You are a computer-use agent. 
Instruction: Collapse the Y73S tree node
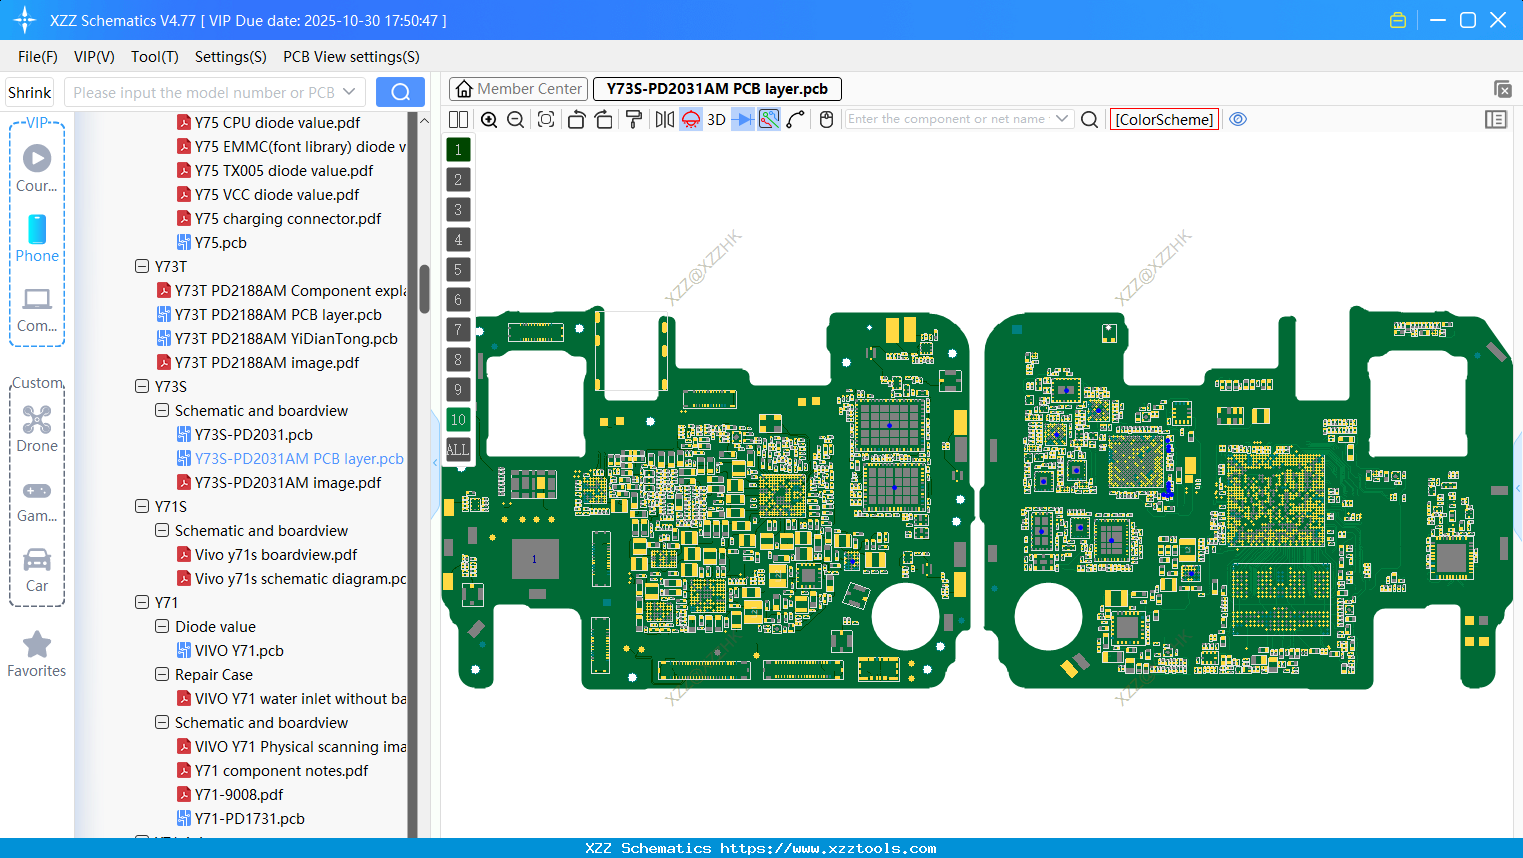[x=142, y=386]
